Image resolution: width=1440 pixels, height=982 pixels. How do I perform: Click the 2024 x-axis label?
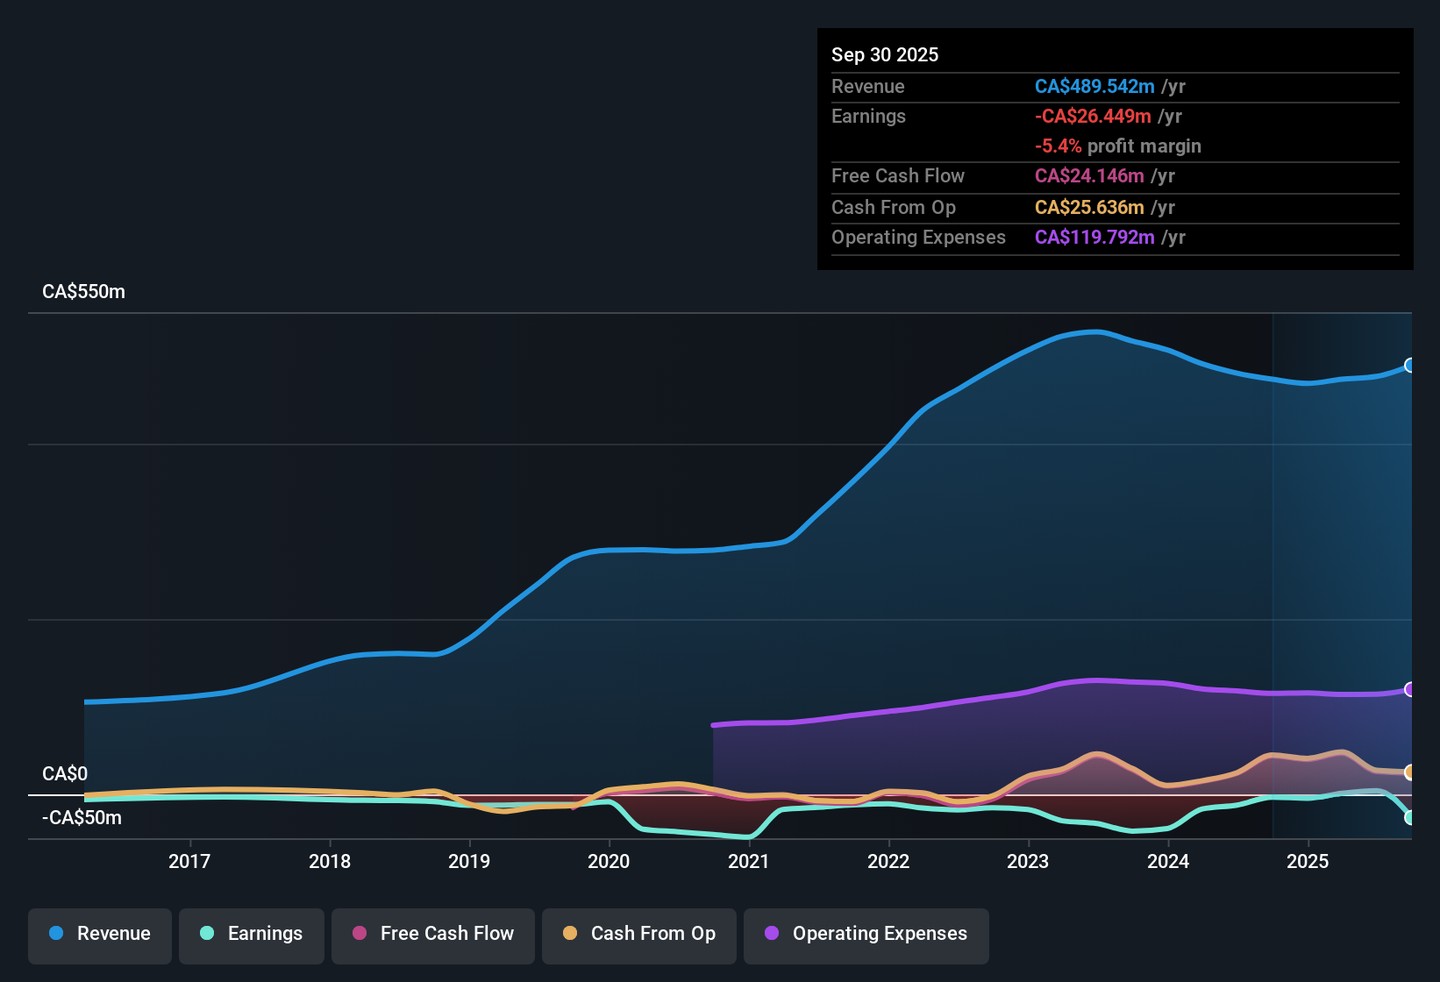pyautogui.click(x=1168, y=862)
